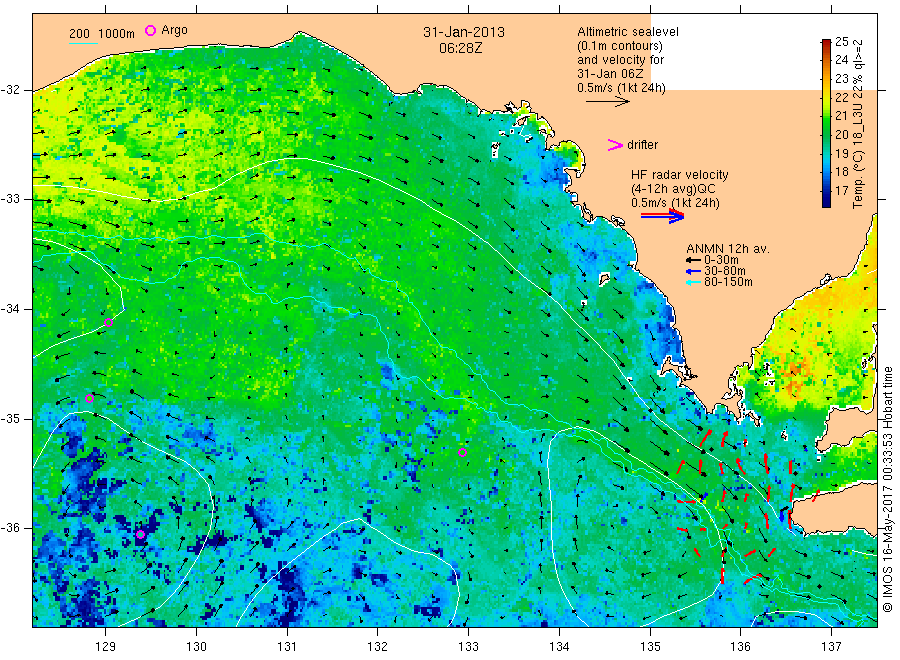Click the green 21 degree section of colorbar

coord(826,116)
